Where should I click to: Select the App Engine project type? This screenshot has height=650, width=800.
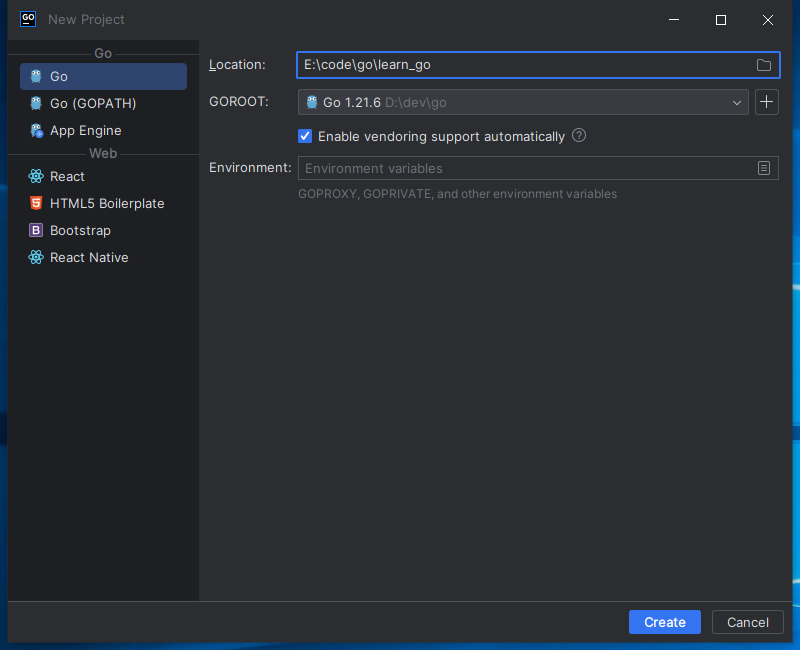(x=103, y=131)
